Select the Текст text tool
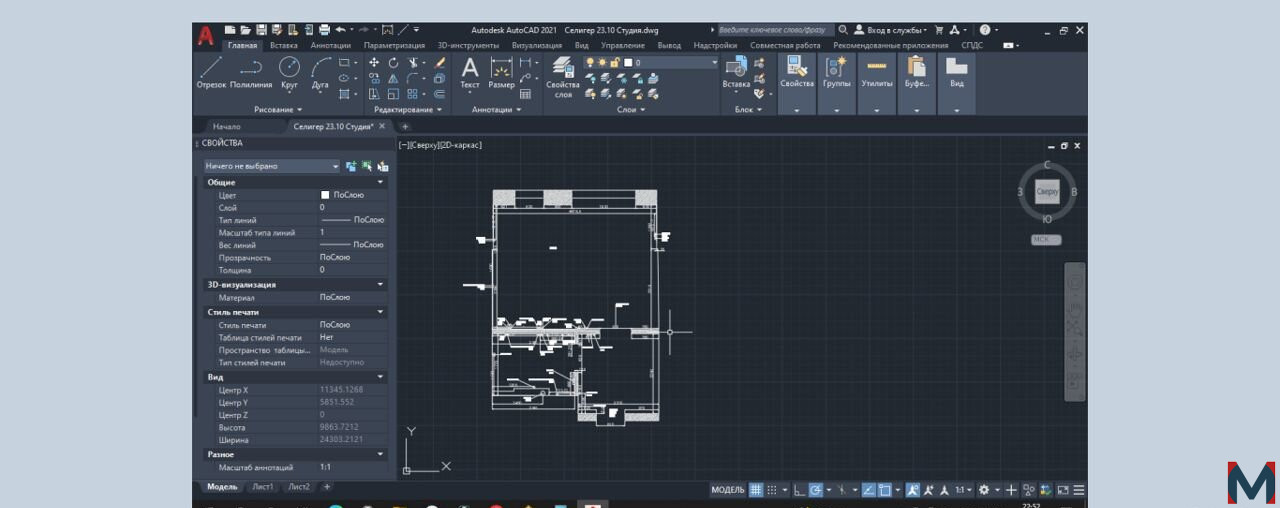 470,73
